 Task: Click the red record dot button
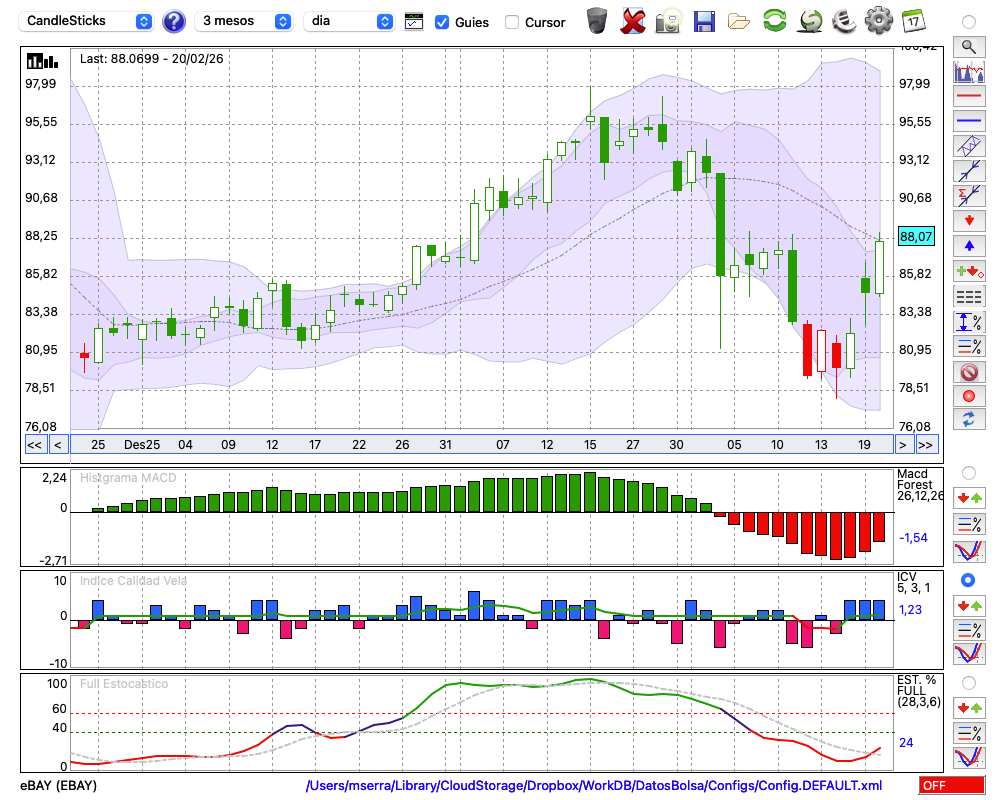pos(969,396)
